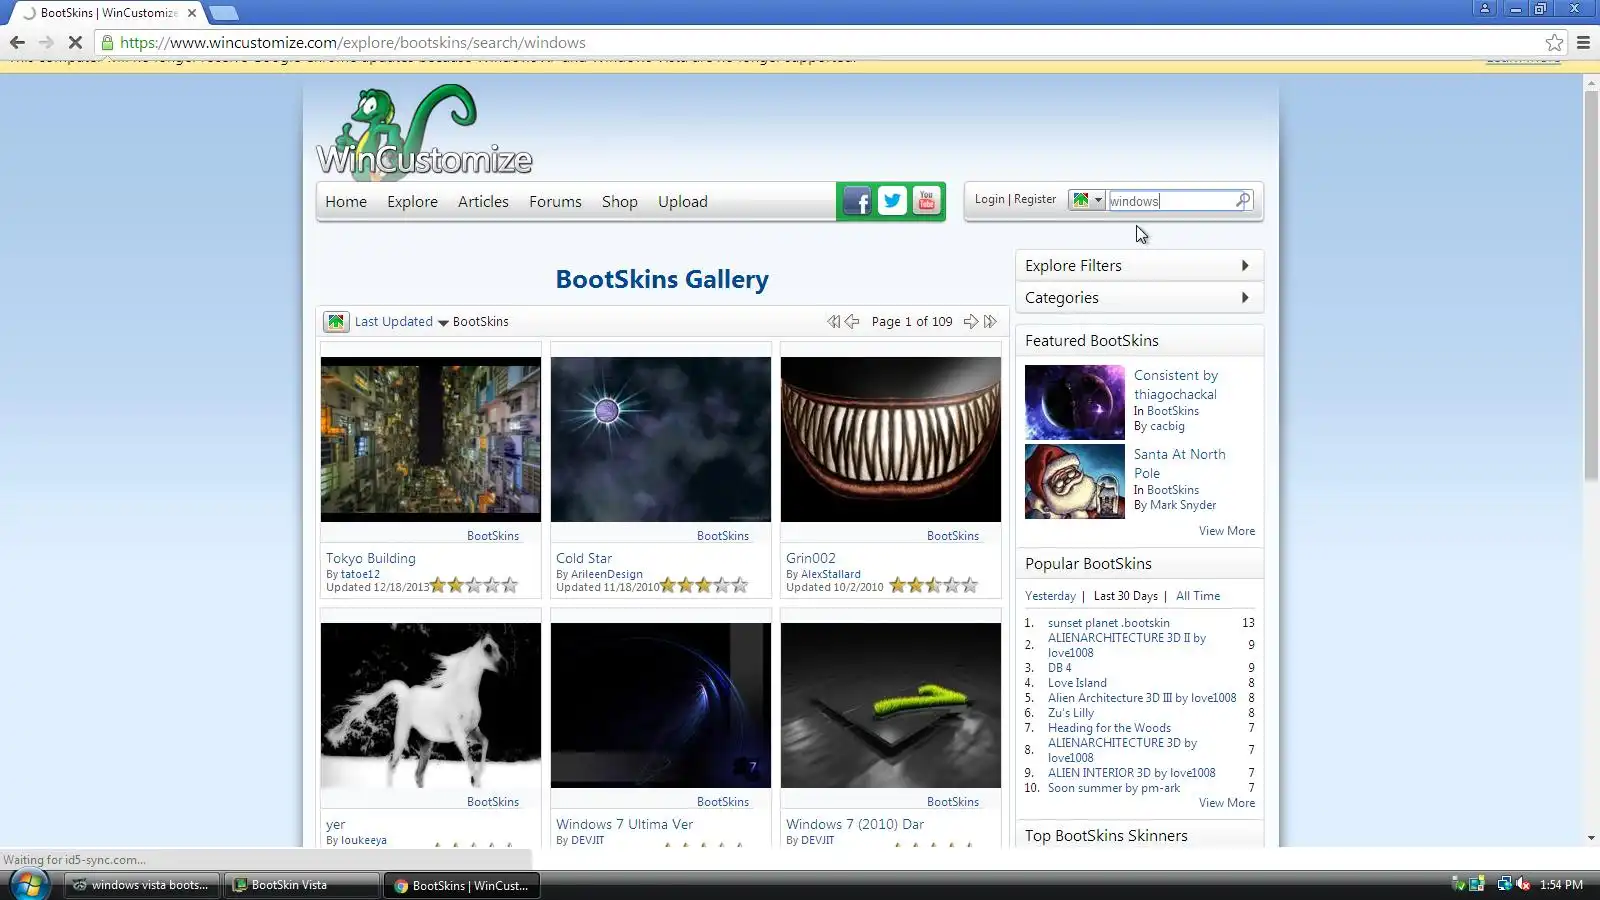Open the Windows 7 Ultima Ver thumbnail
The height and width of the screenshot is (900, 1600).
pyautogui.click(x=661, y=705)
